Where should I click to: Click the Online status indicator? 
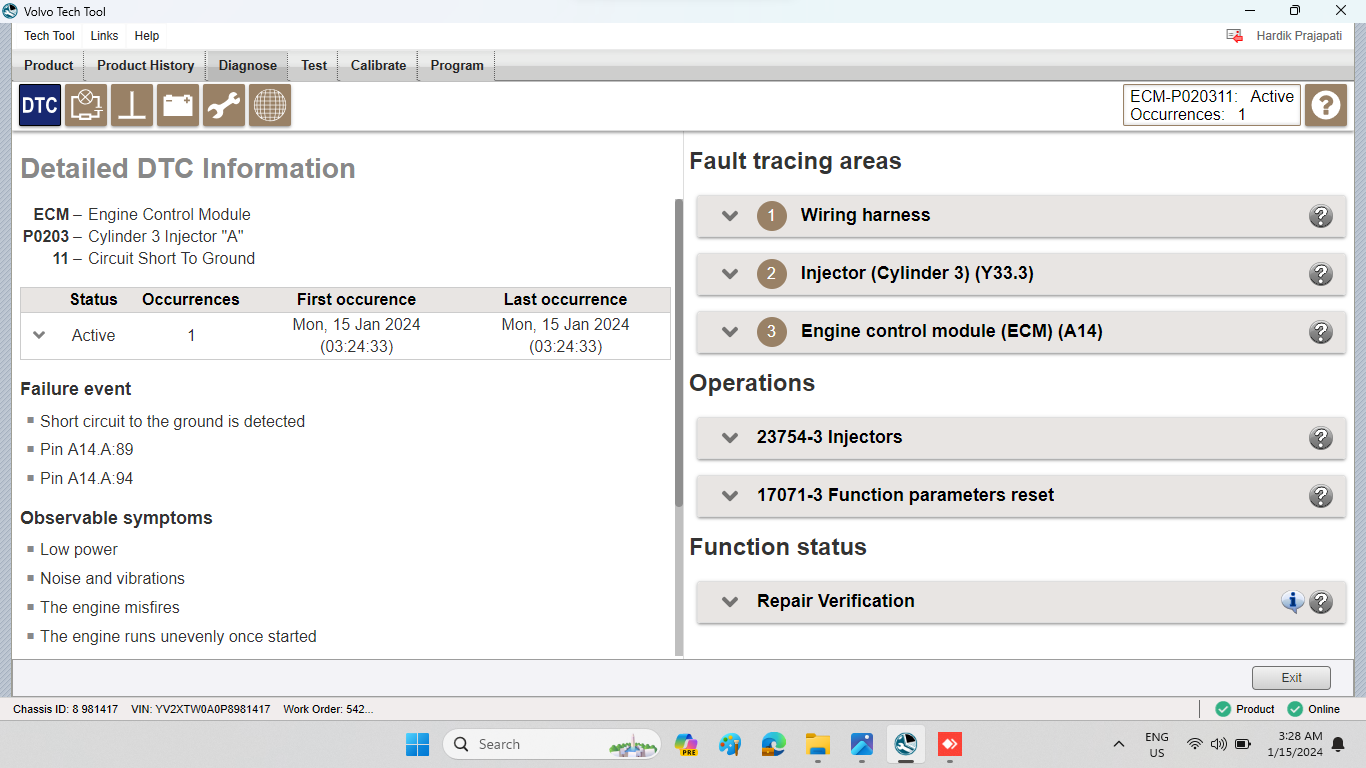(1314, 709)
